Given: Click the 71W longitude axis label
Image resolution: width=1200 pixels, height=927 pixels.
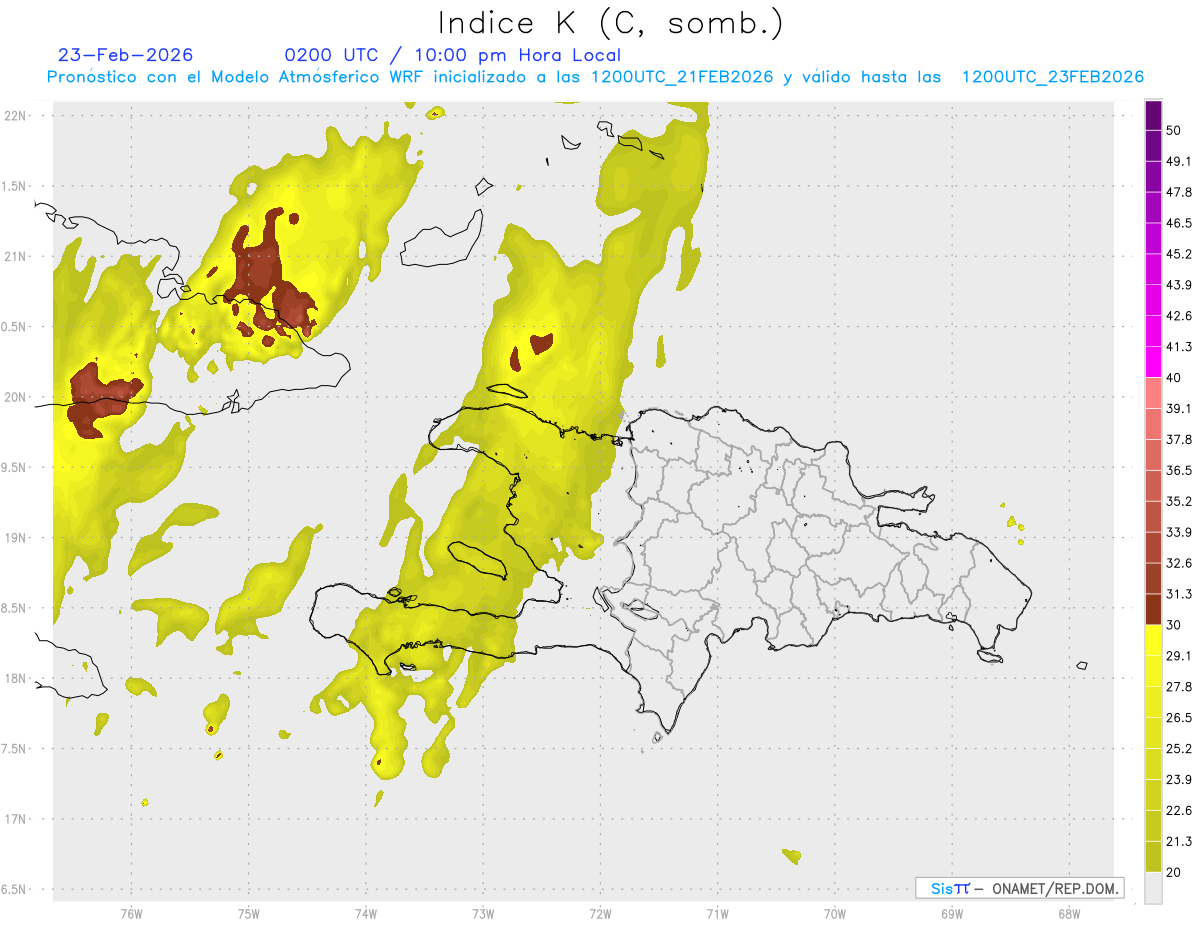Looking at the screenshot, I should tap(717, 913).
